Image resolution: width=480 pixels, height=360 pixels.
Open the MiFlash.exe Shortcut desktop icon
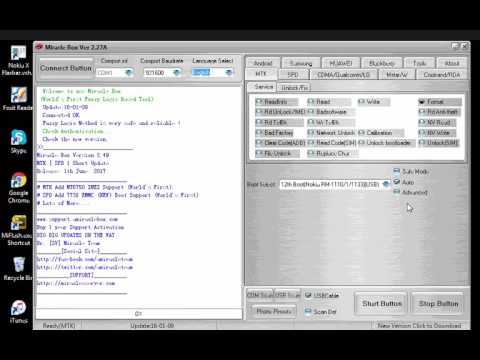18,231
